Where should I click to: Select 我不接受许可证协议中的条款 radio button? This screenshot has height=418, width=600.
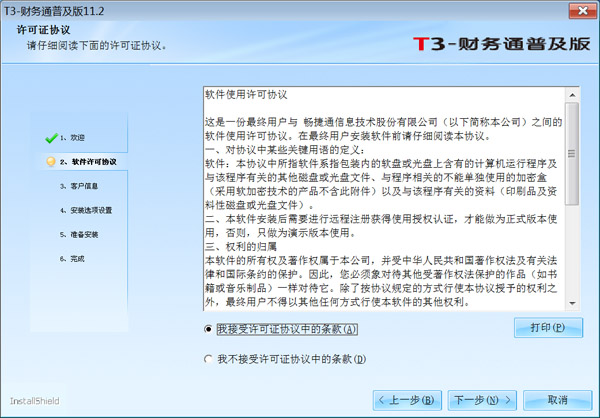[208, 358]
